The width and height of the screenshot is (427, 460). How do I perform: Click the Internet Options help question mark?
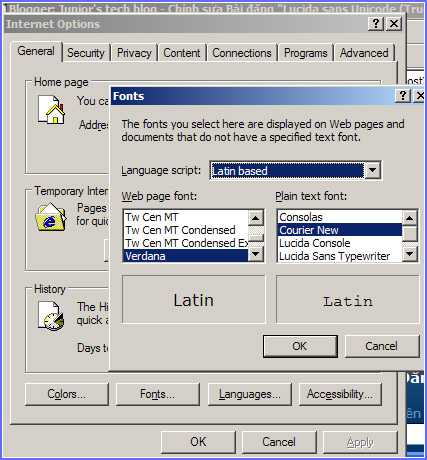coord(376,24)
